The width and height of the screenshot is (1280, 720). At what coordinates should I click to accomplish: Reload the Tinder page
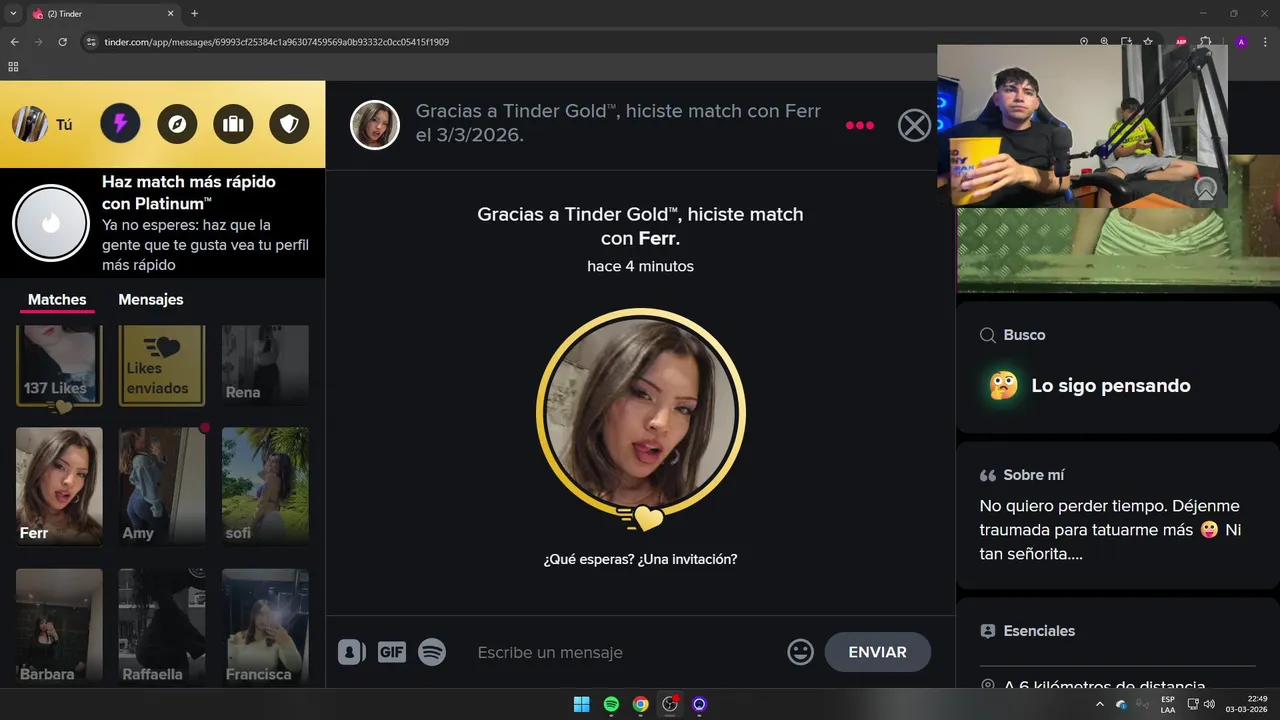tap(62, 42)
